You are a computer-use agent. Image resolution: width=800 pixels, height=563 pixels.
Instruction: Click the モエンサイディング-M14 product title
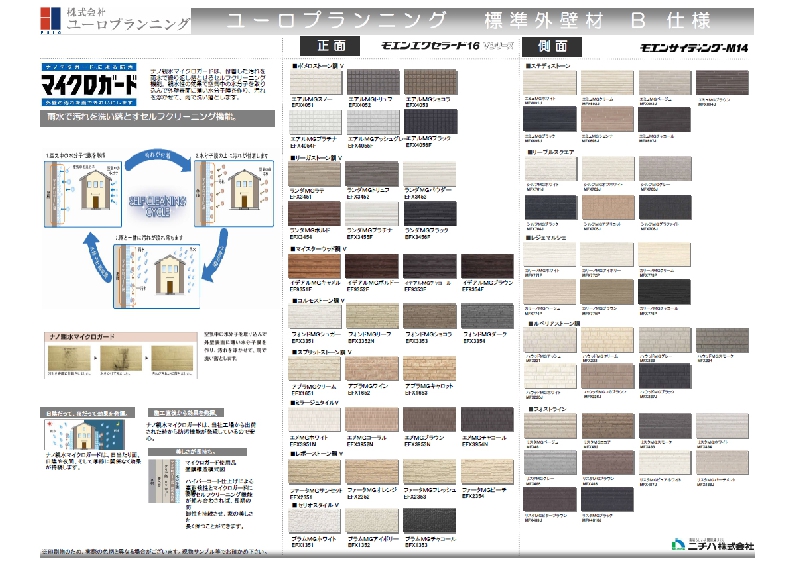(694, 48)
